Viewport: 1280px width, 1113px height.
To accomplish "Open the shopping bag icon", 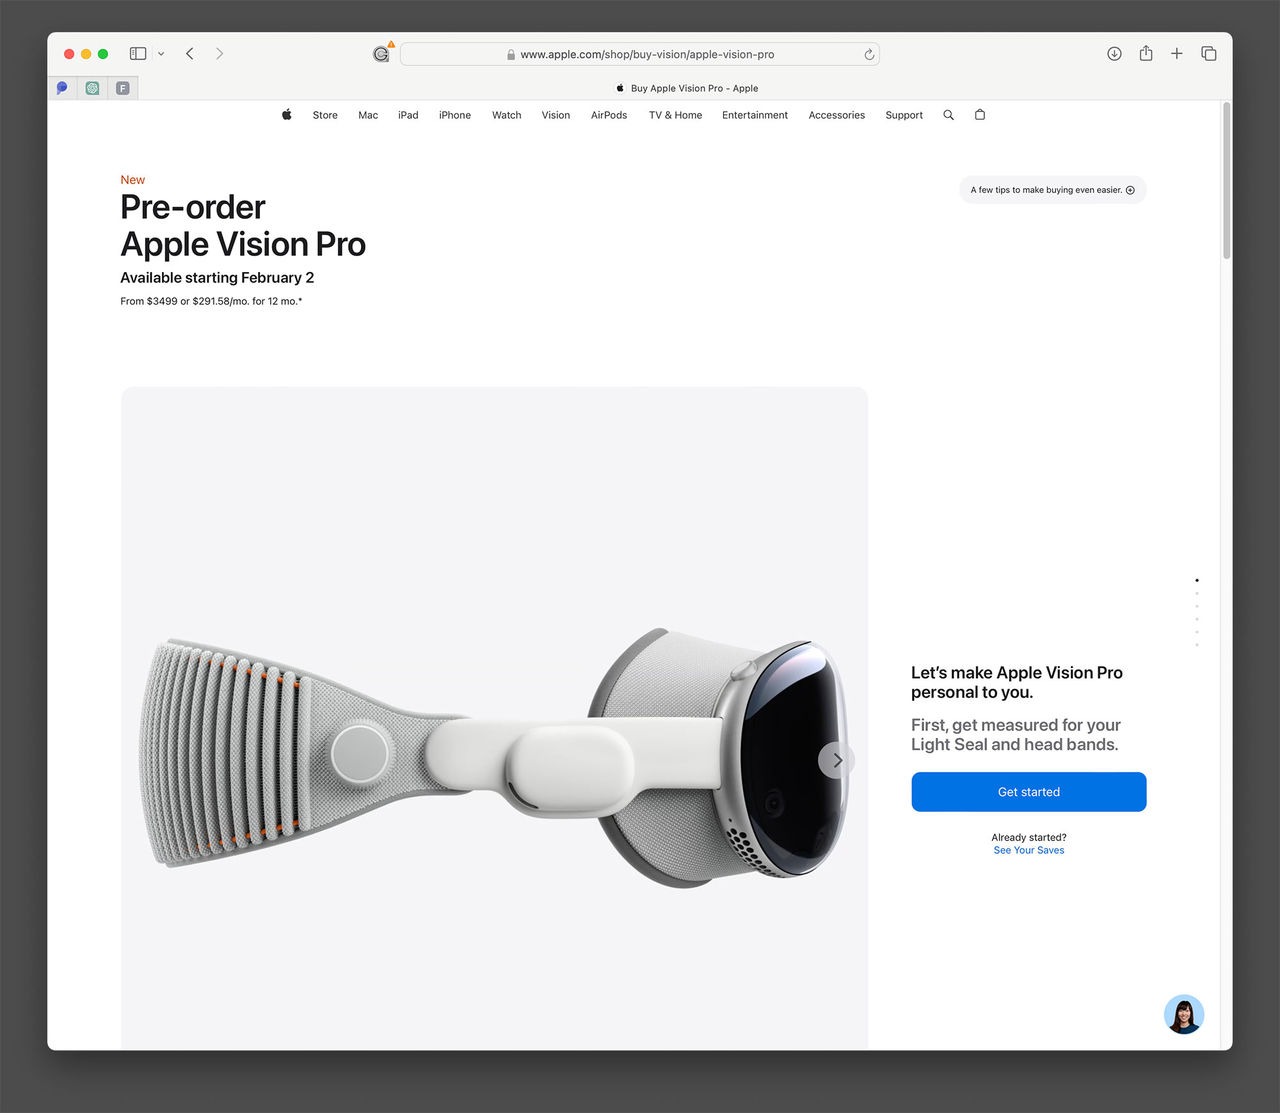I will 979,115.
